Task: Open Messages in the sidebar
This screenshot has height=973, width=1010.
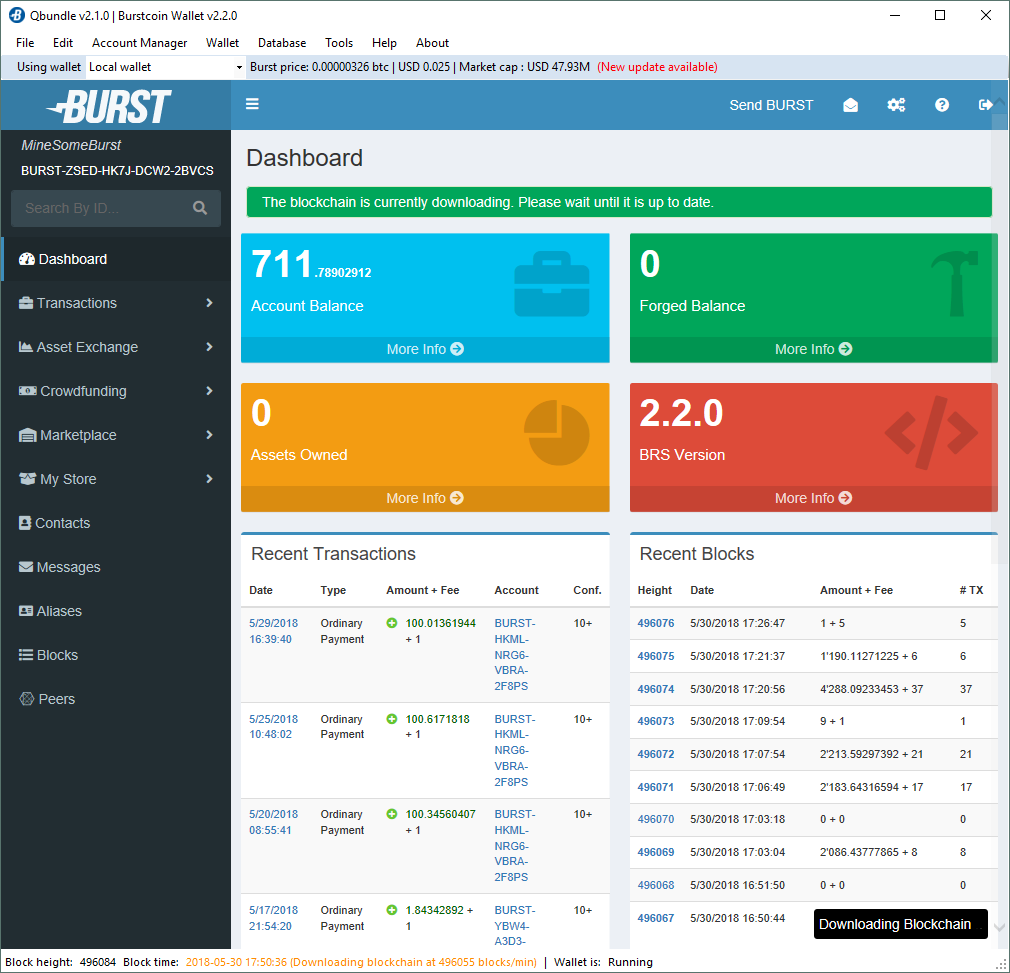Action: [116, 567]
